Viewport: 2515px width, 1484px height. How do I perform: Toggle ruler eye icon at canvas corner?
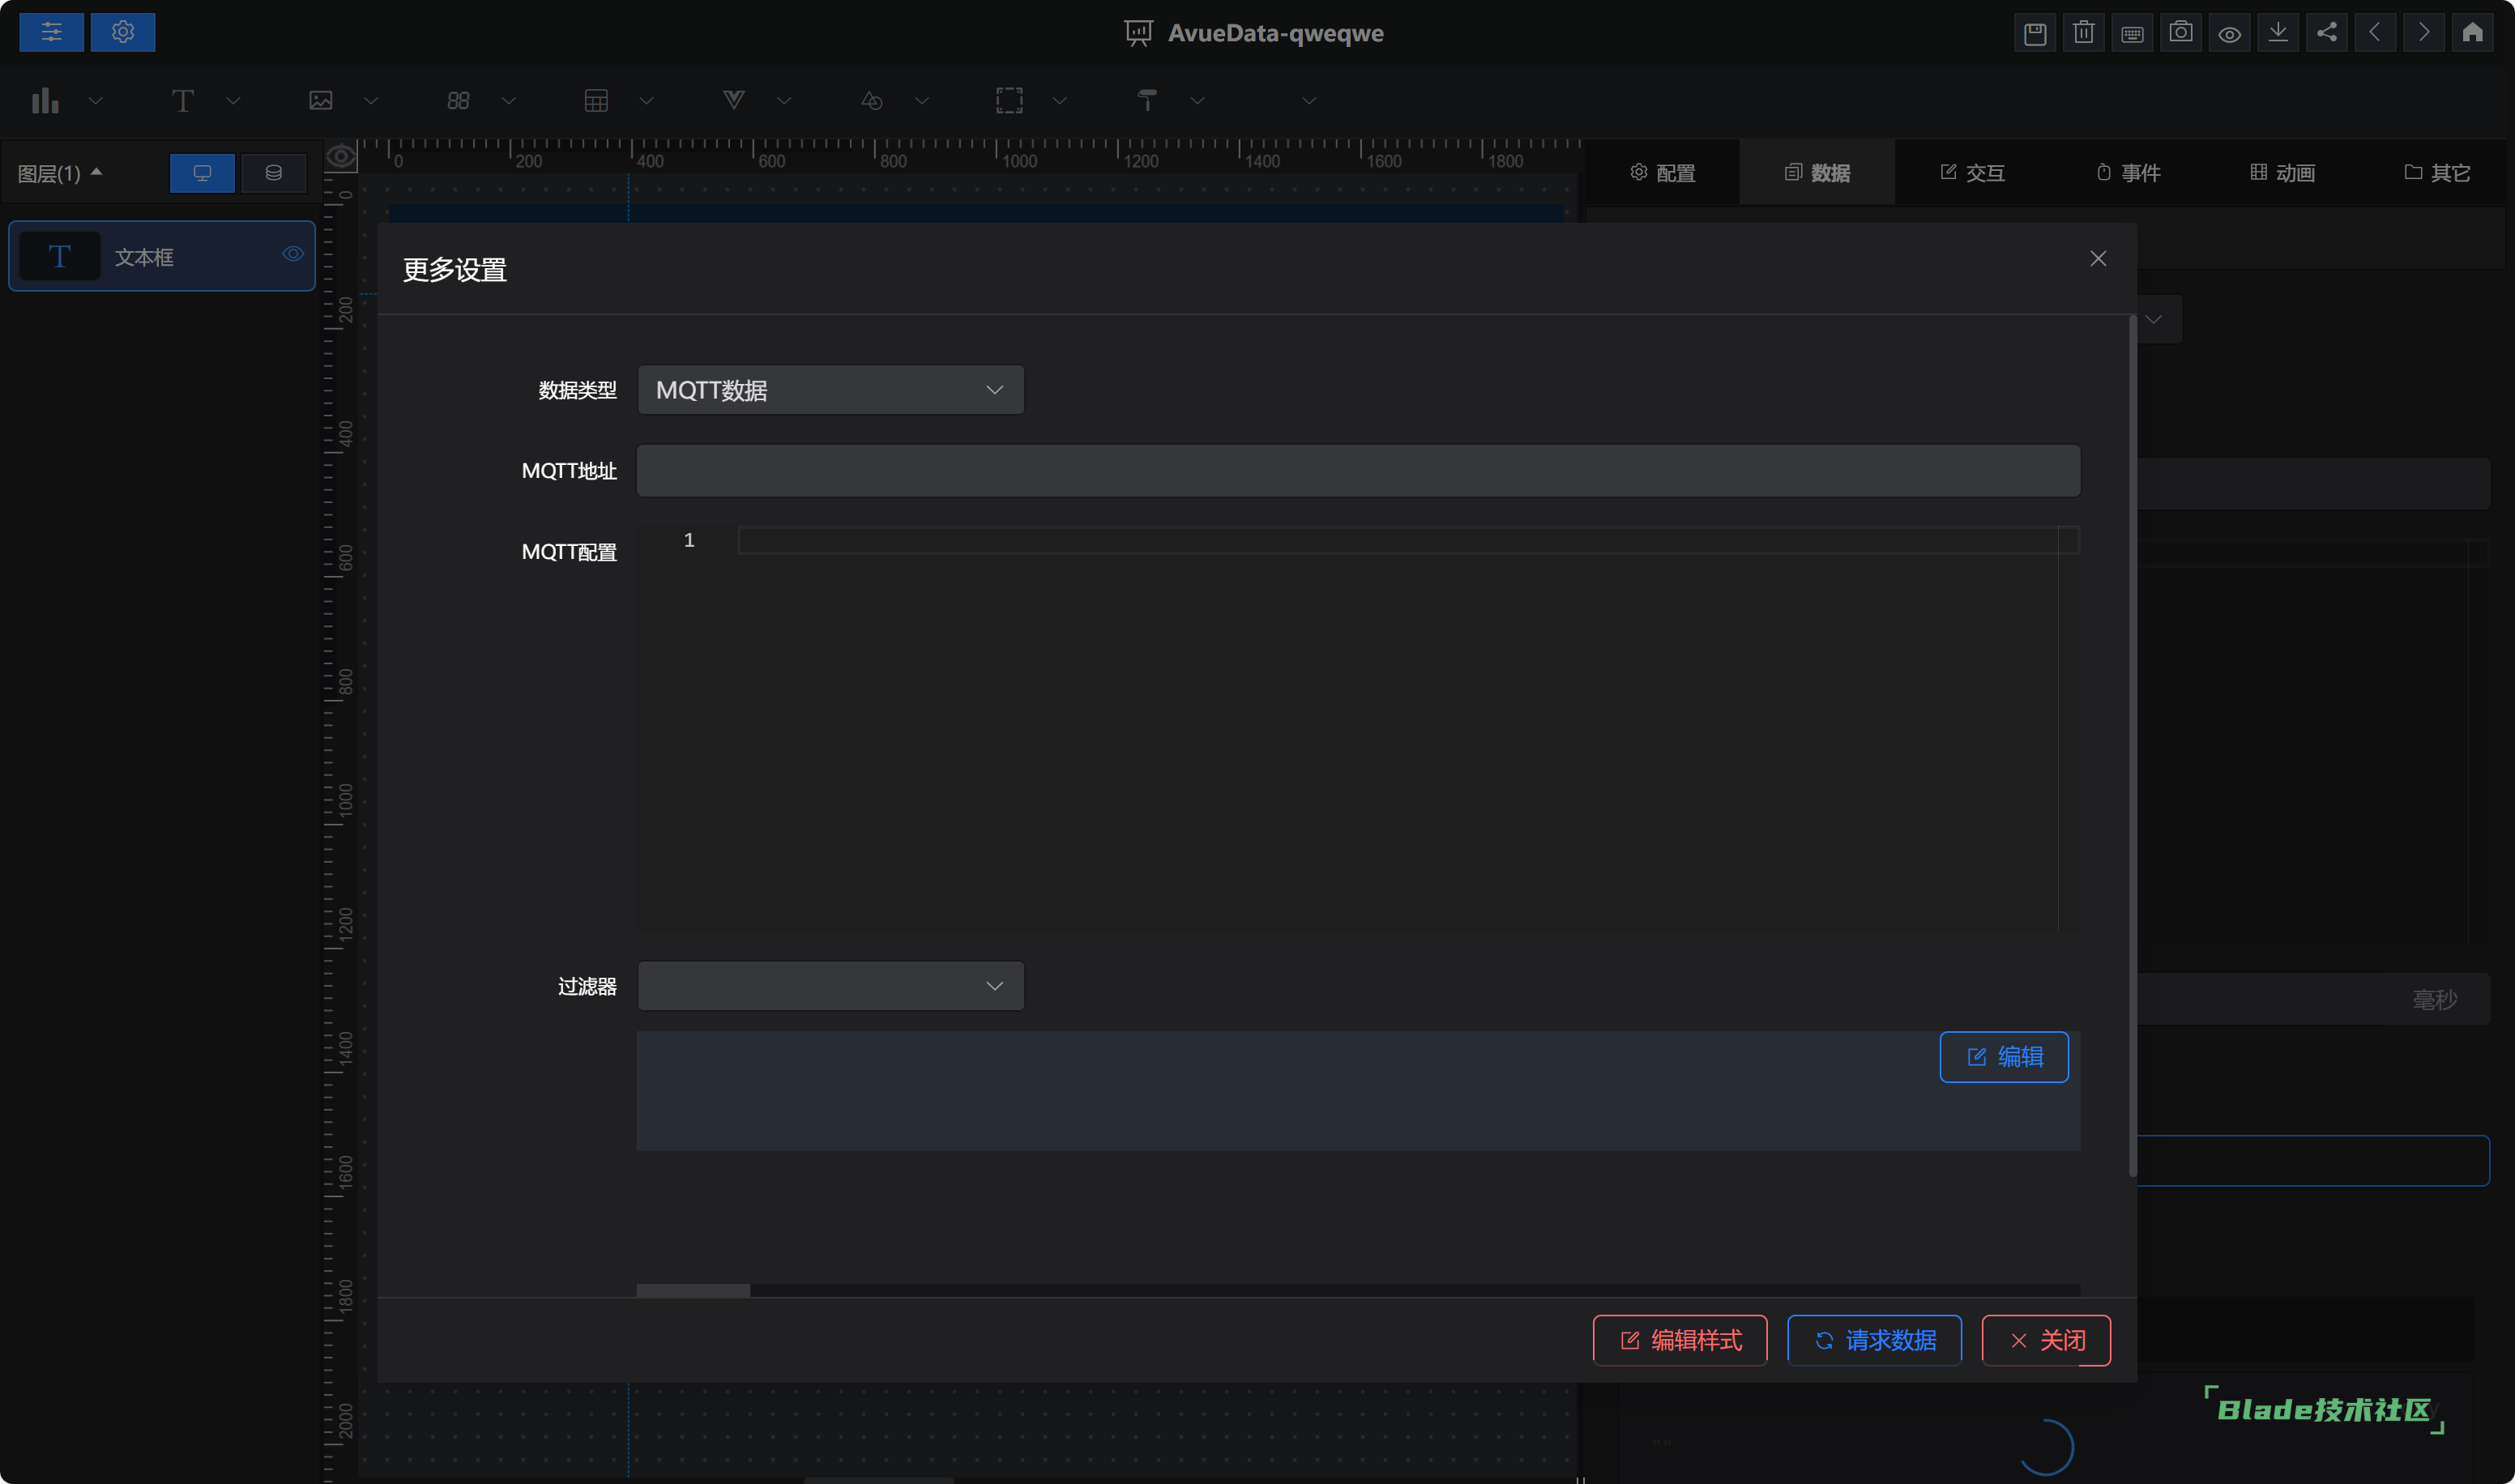coord(341,156)
